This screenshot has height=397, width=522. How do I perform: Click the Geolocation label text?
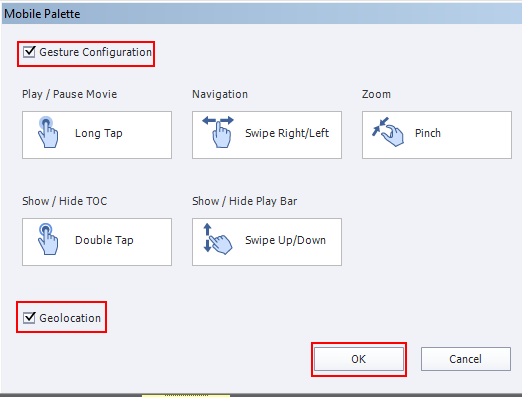[70, 318]
